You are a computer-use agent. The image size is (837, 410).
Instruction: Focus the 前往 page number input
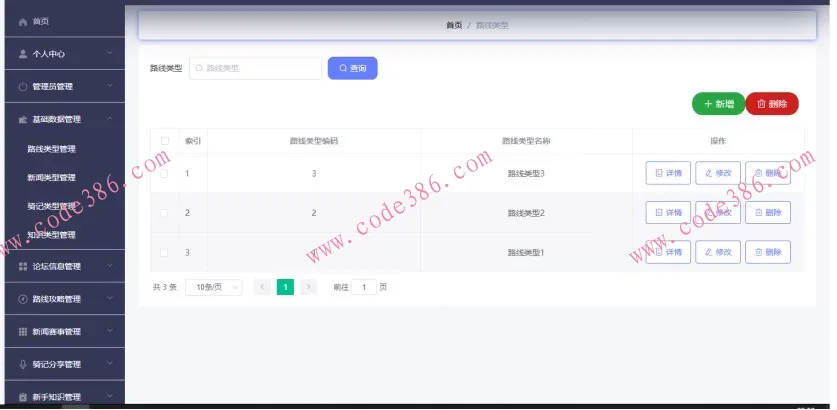pyautogui.click(x=364, y=287)
